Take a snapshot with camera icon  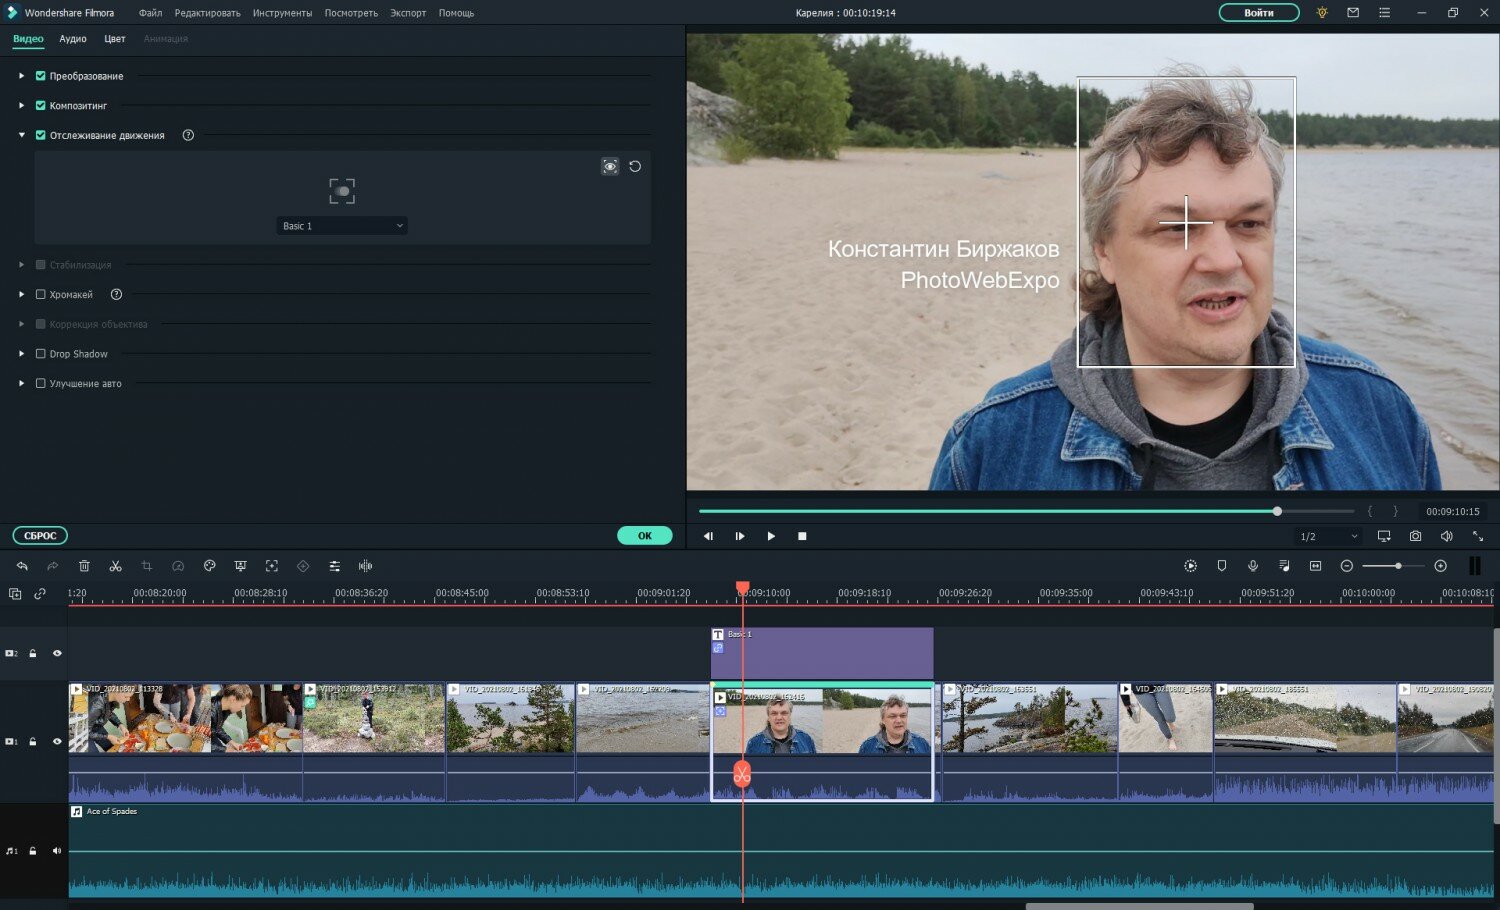point(1415,536)
